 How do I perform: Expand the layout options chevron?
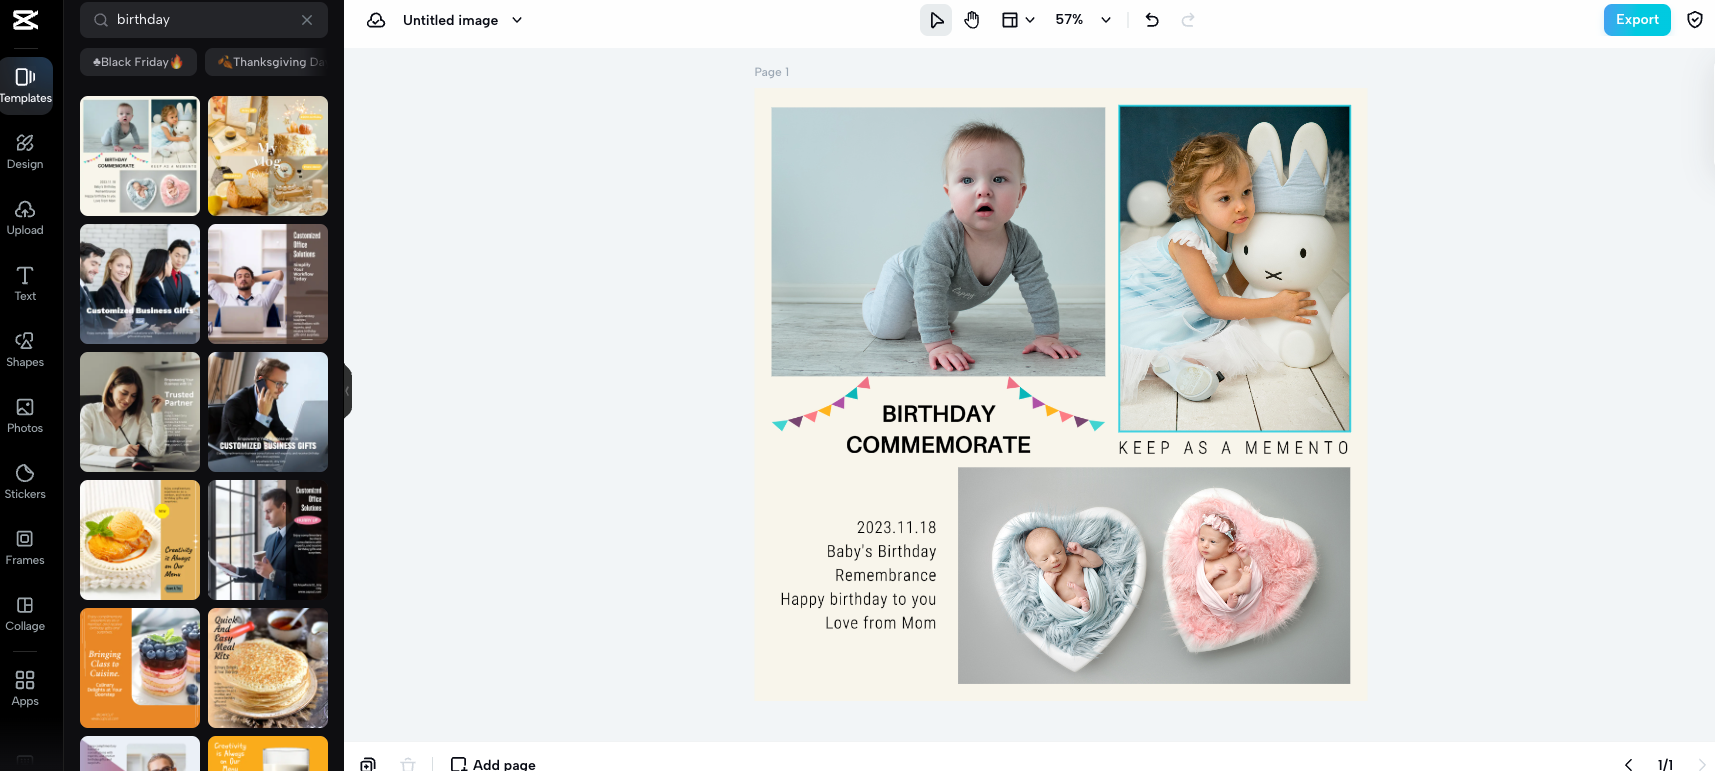[x=1030, y=20]
